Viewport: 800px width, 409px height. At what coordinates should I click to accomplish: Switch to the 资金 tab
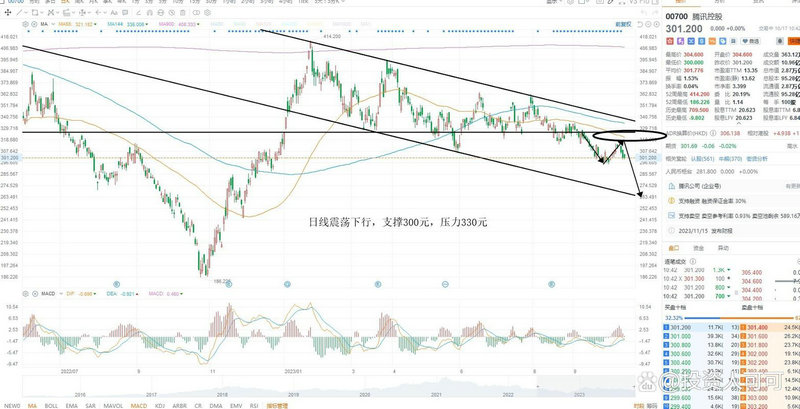pos(698,247)
